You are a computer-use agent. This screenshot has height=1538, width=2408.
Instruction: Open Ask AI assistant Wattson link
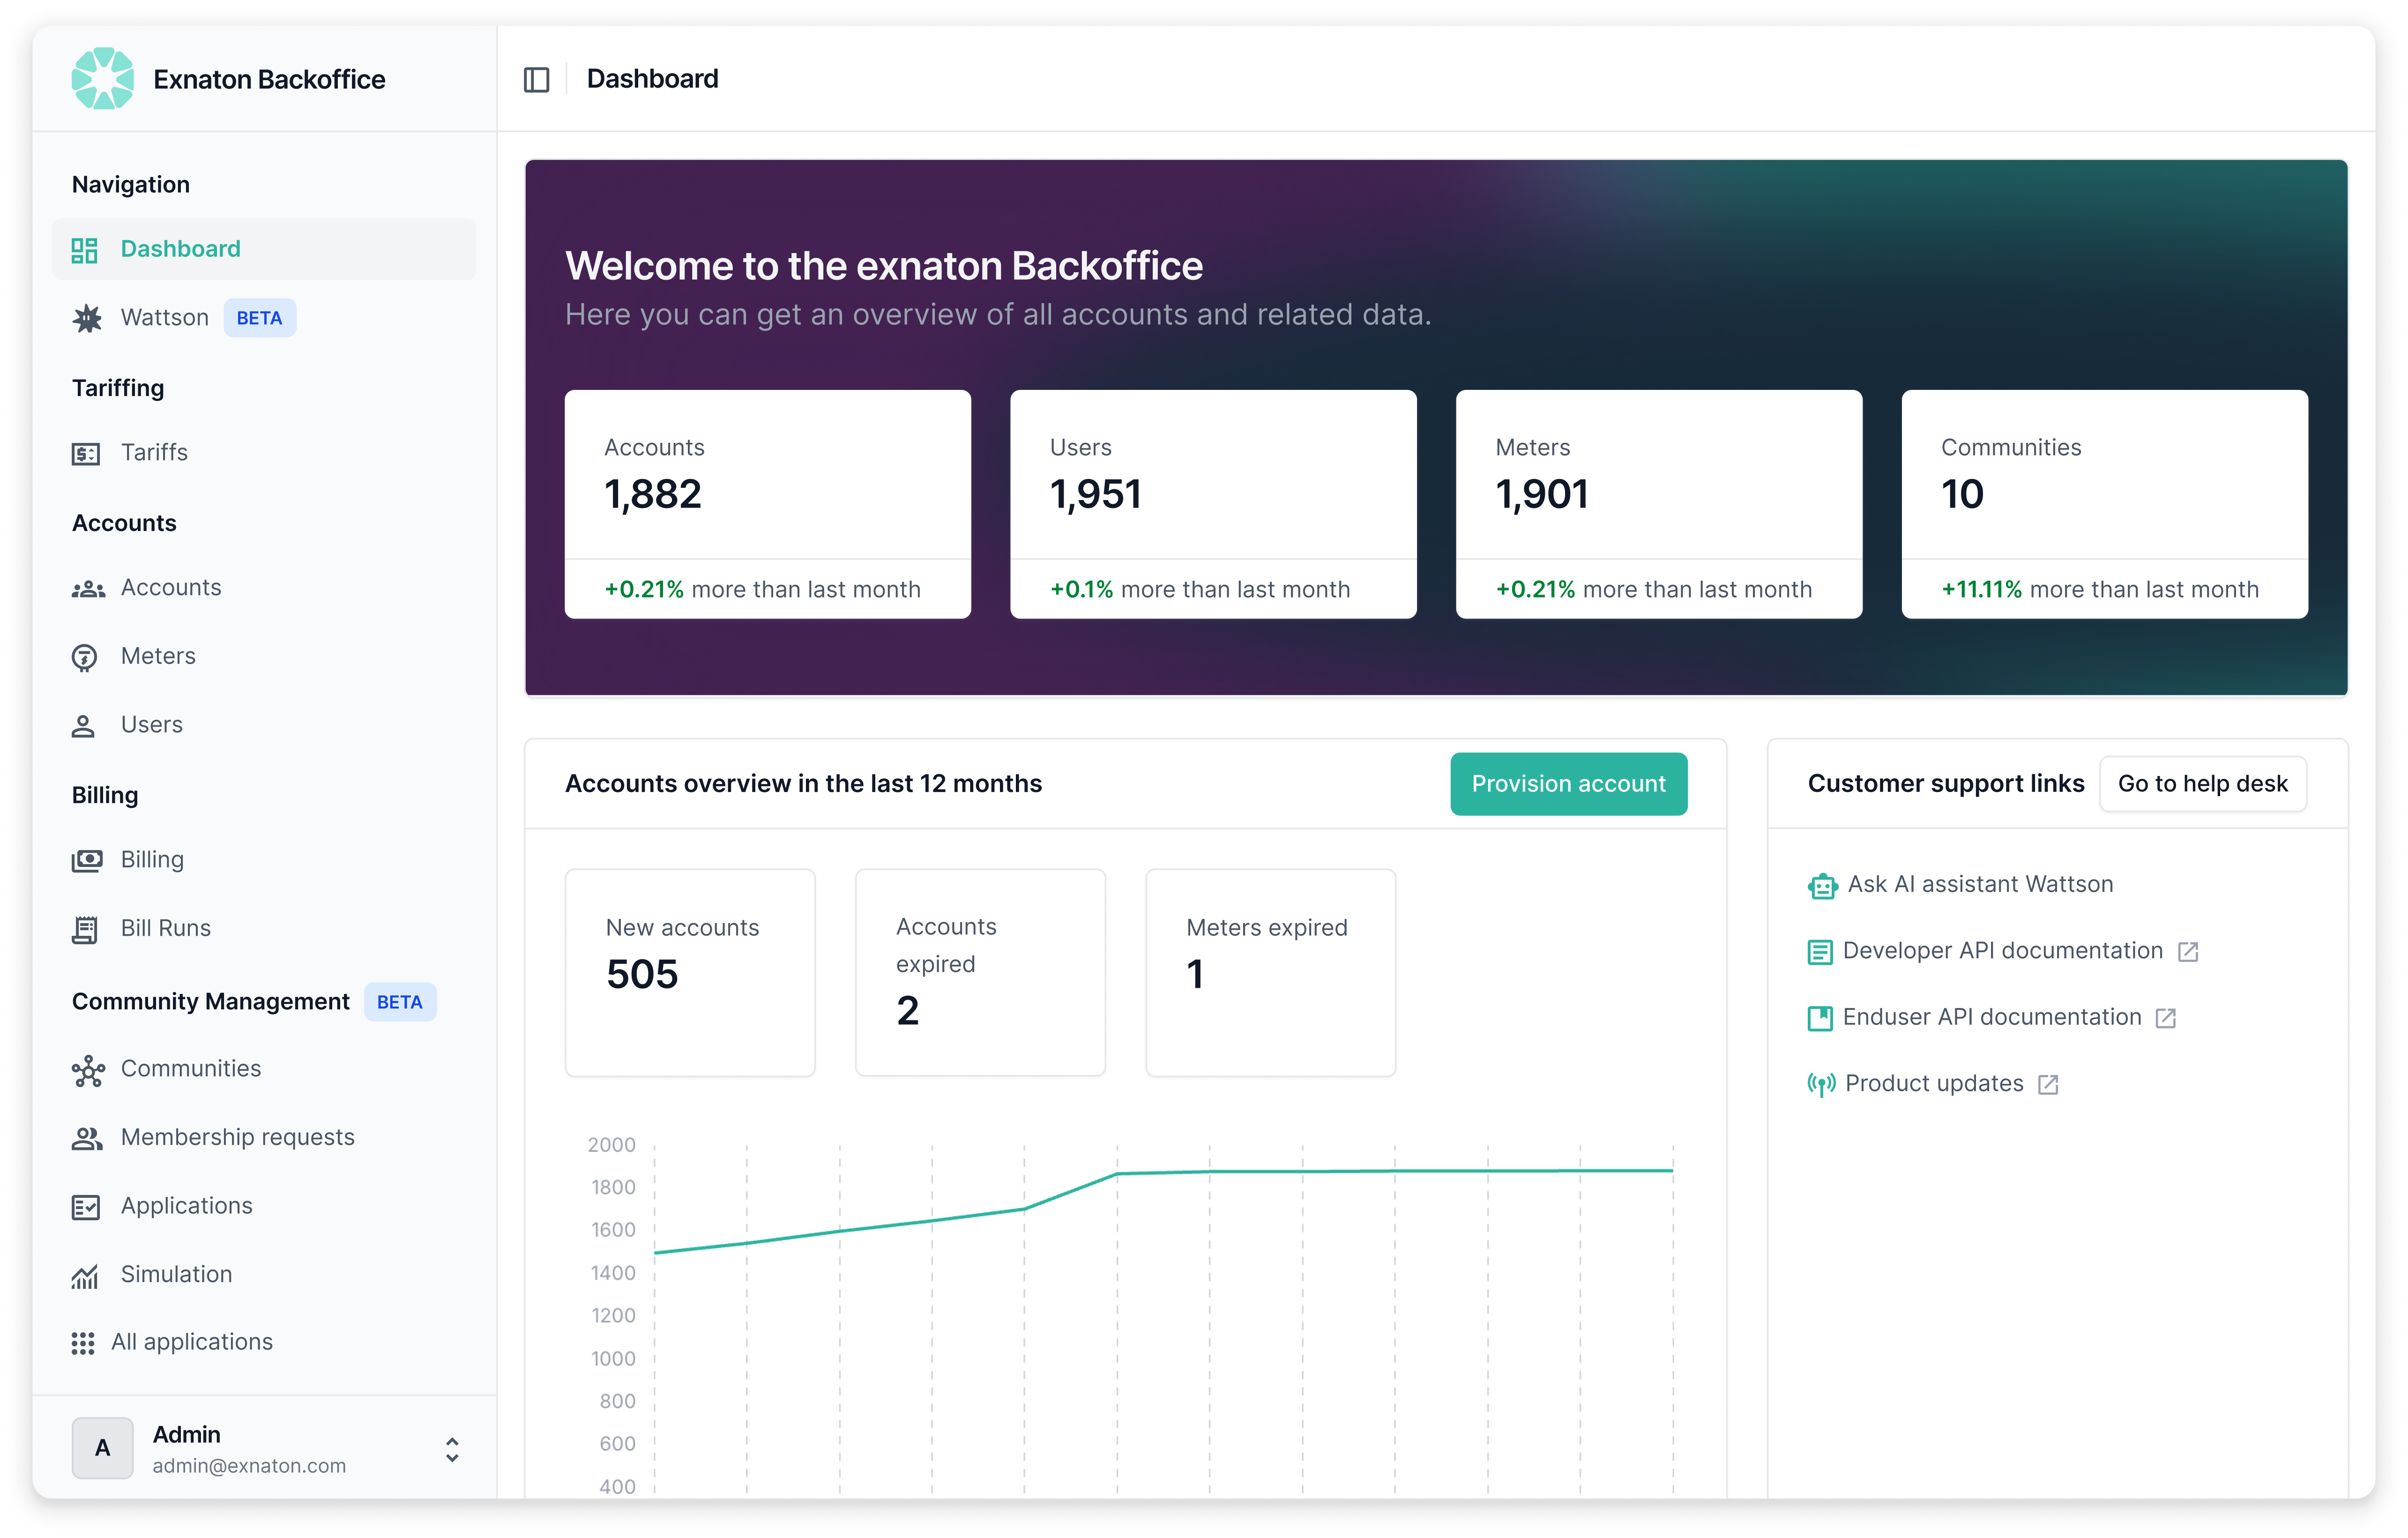(x=1960, y=885)
